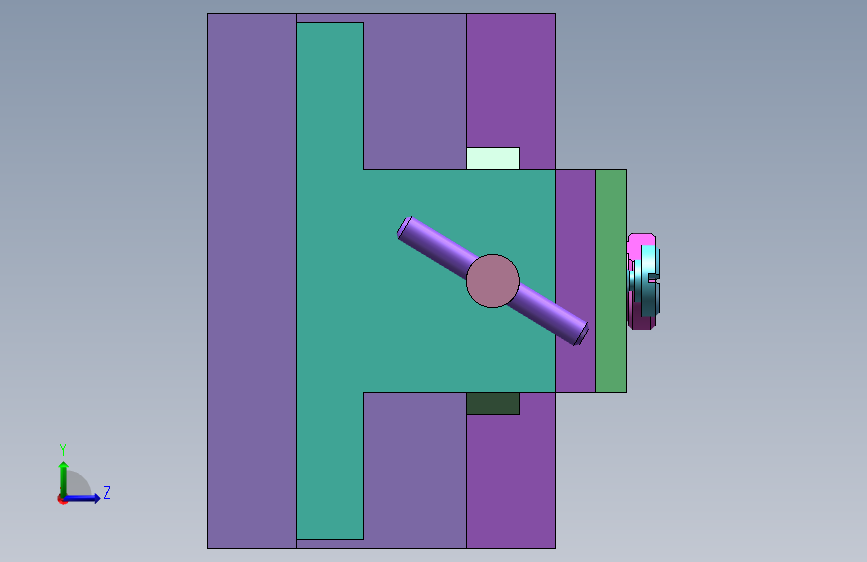
Task: Select the dark green rectangular key
Action: click(x=493, y=403)
